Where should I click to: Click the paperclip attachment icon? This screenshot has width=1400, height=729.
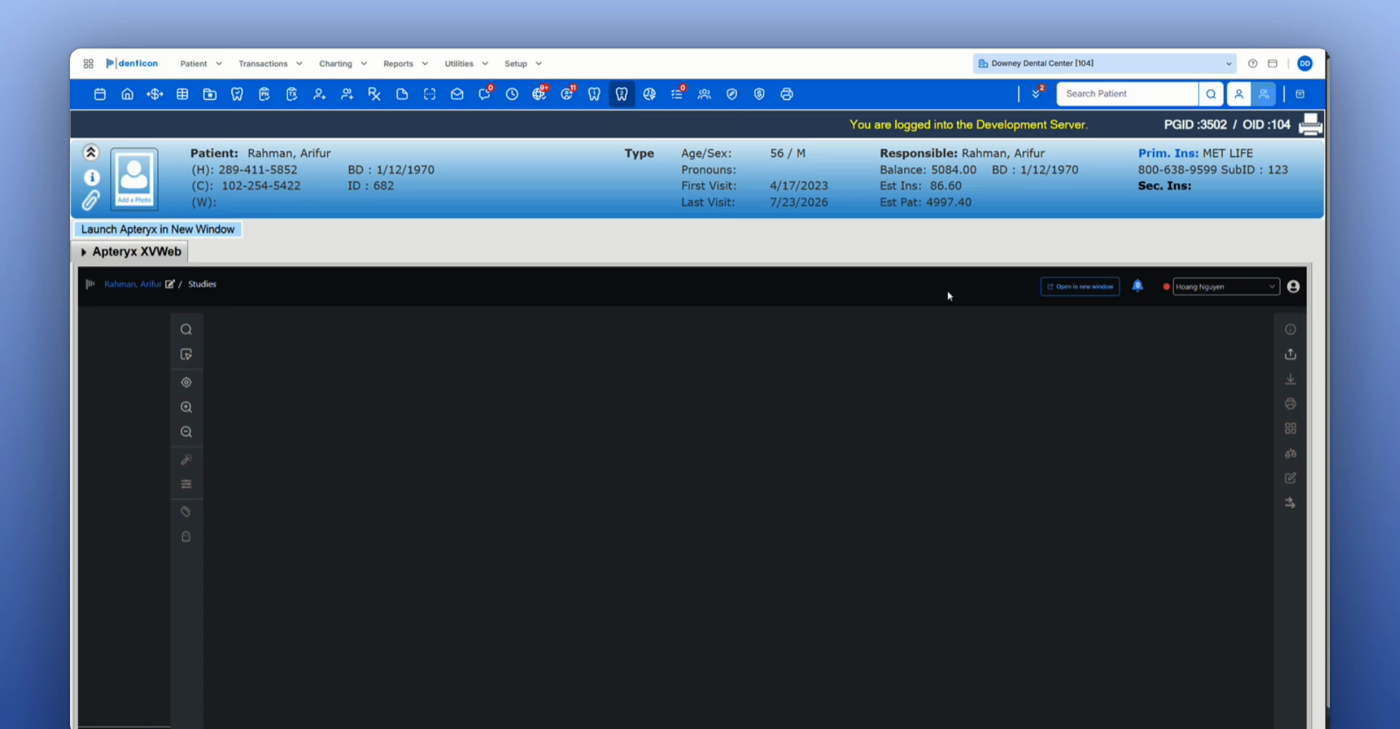click(x=91, y=200)
